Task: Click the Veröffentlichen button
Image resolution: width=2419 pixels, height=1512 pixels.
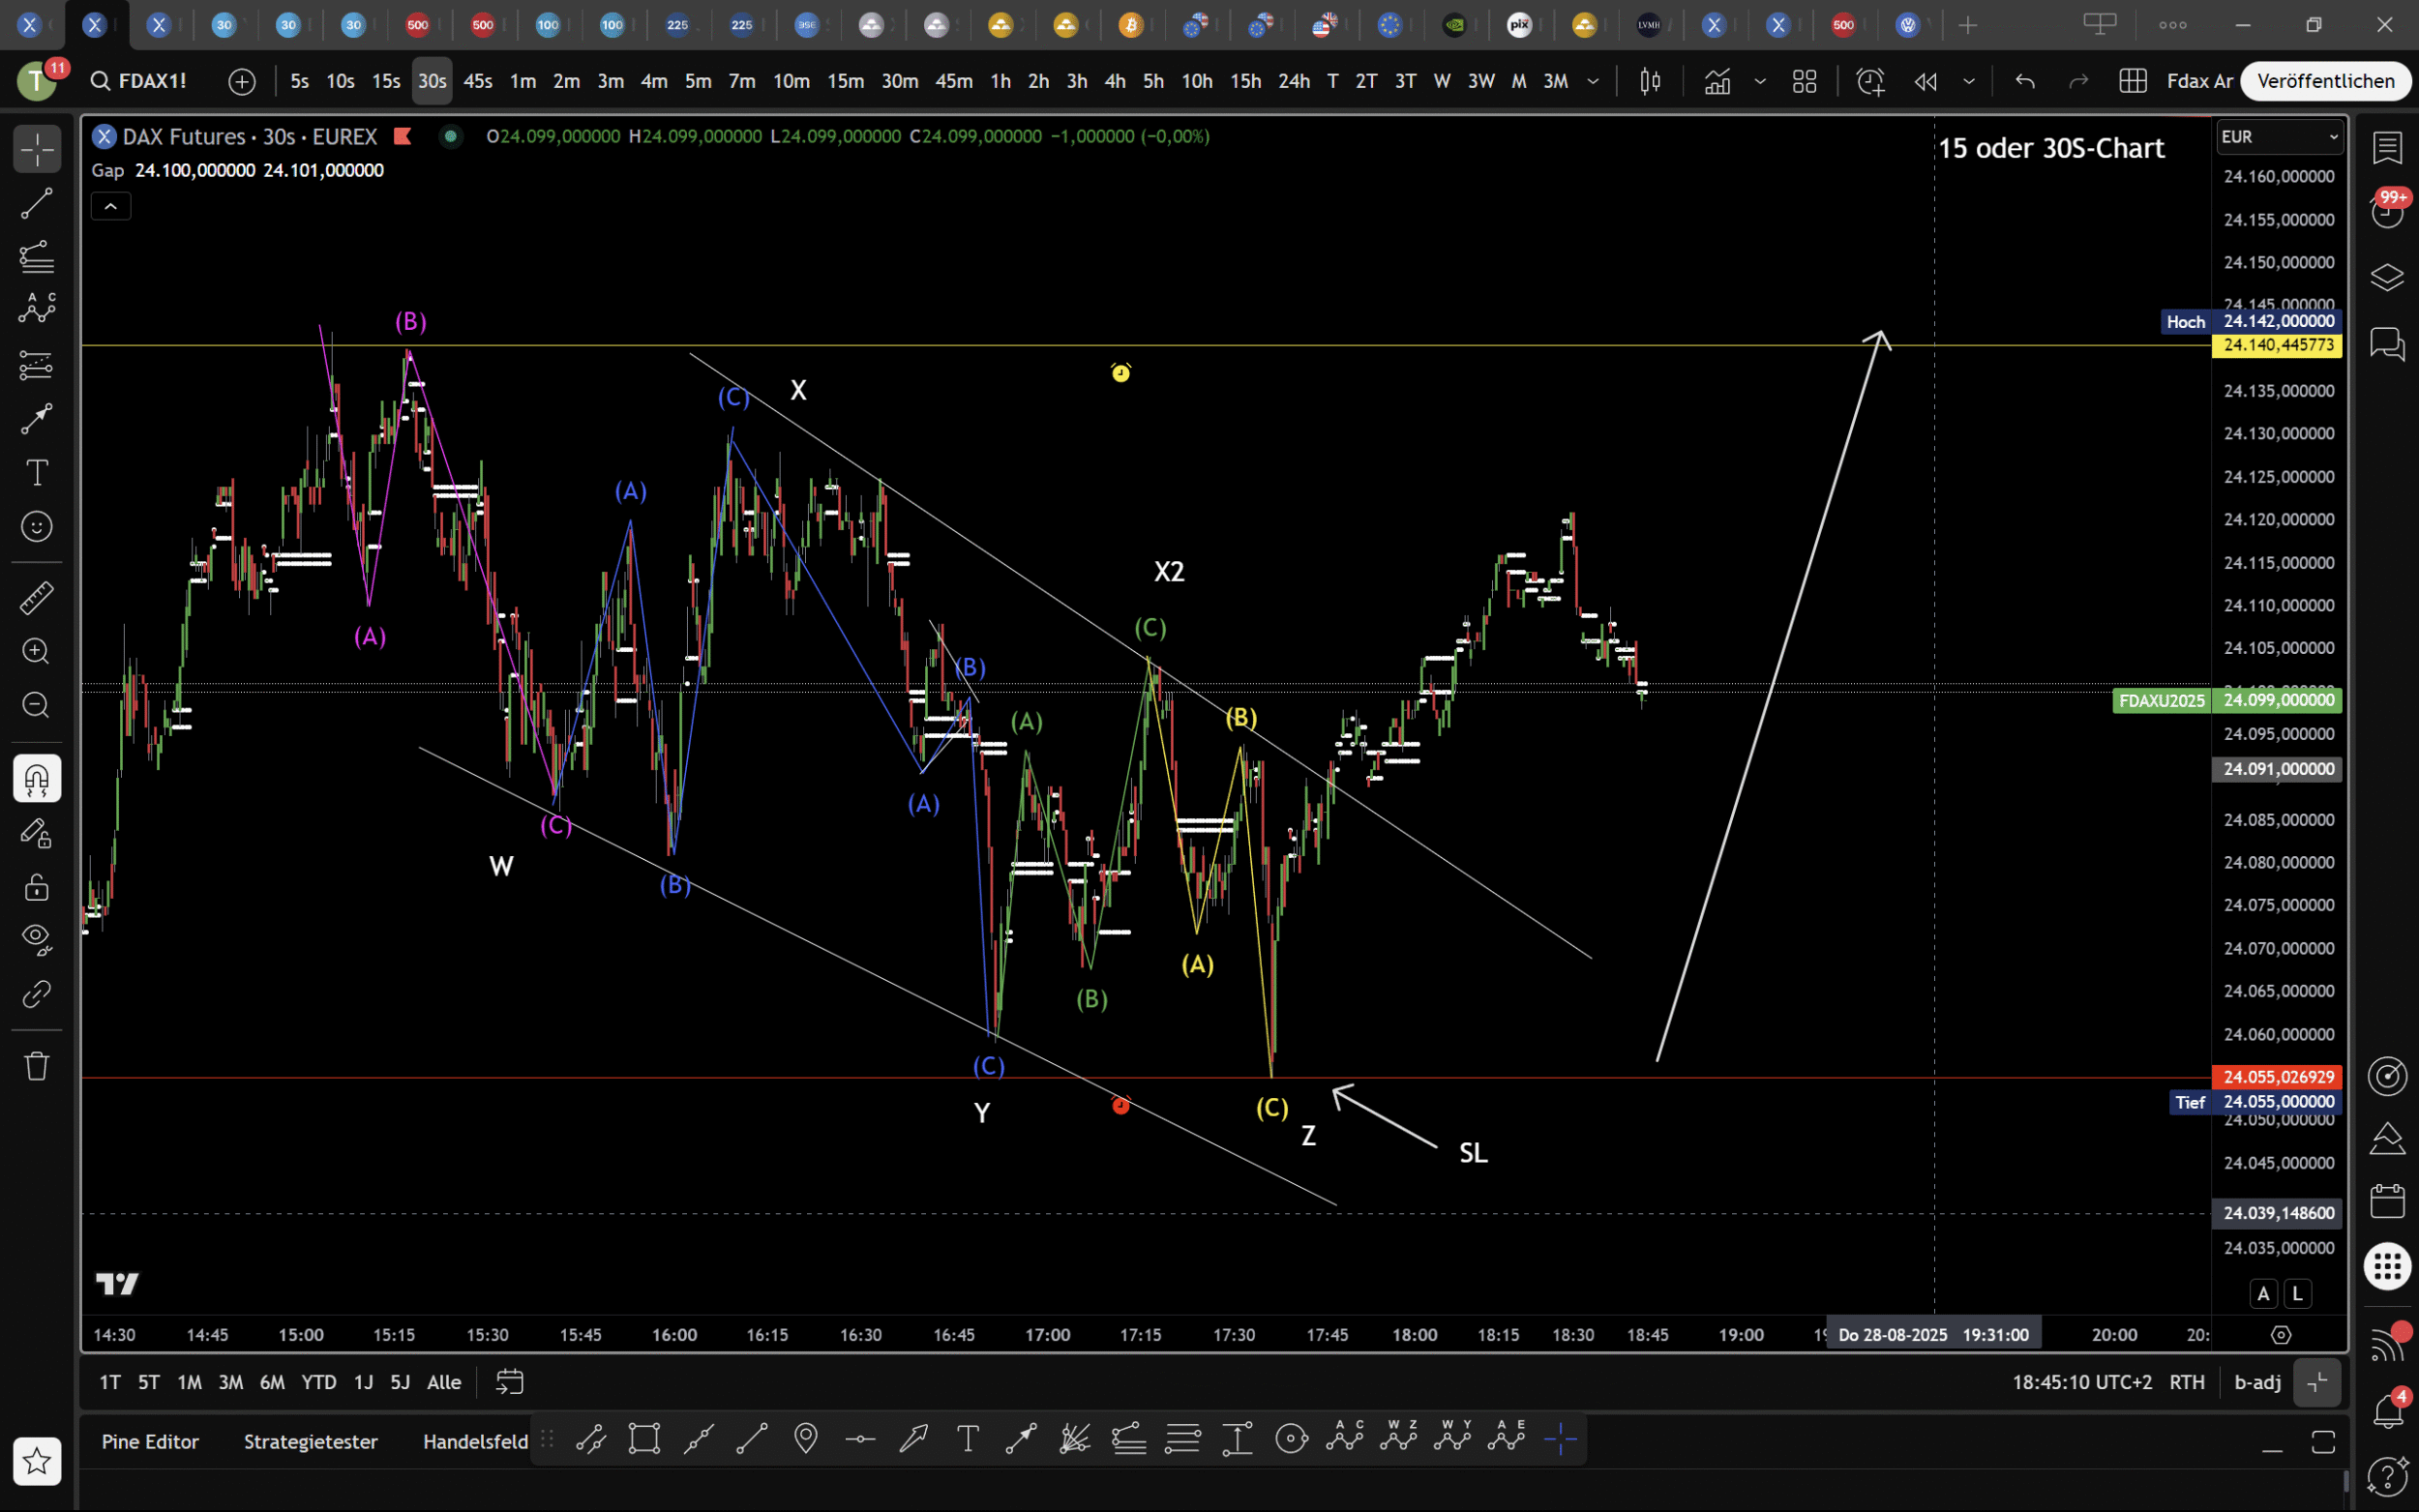Action: pyautogui.click(x=2325, y=81)
